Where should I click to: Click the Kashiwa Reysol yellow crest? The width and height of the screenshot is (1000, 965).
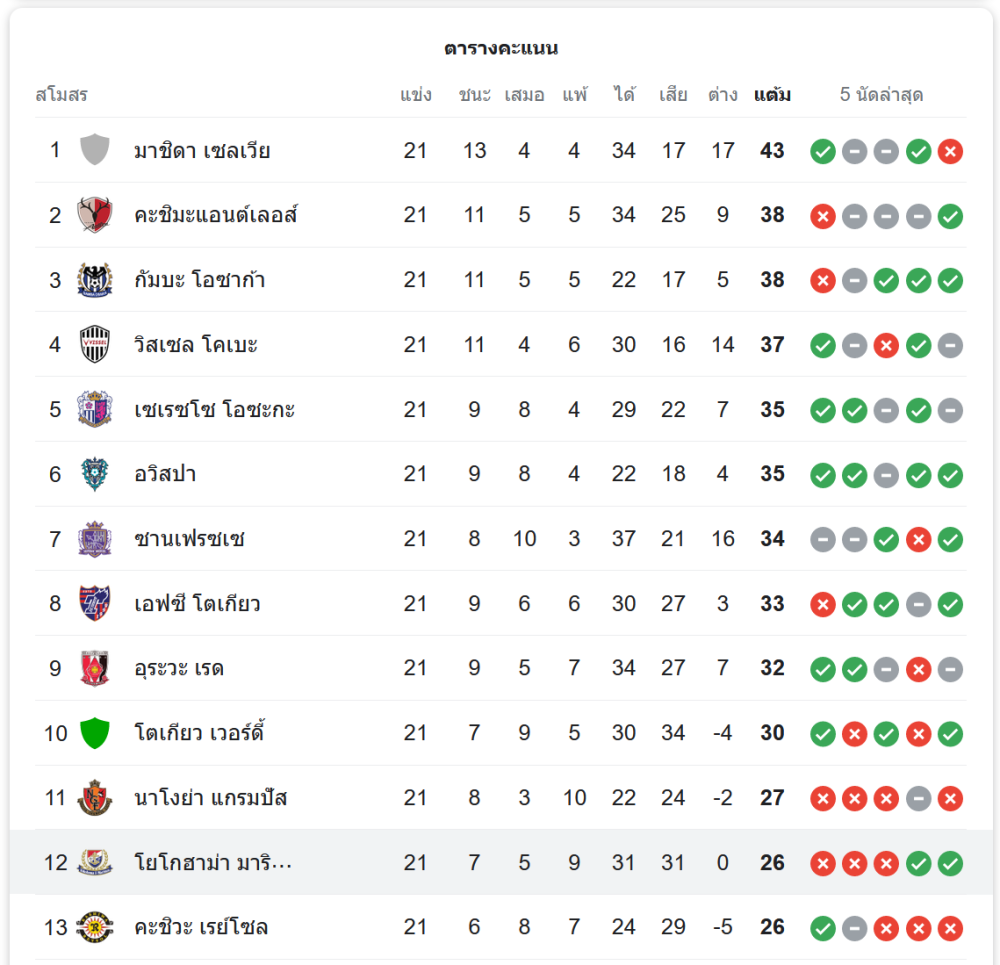click(x=95, y=927)
